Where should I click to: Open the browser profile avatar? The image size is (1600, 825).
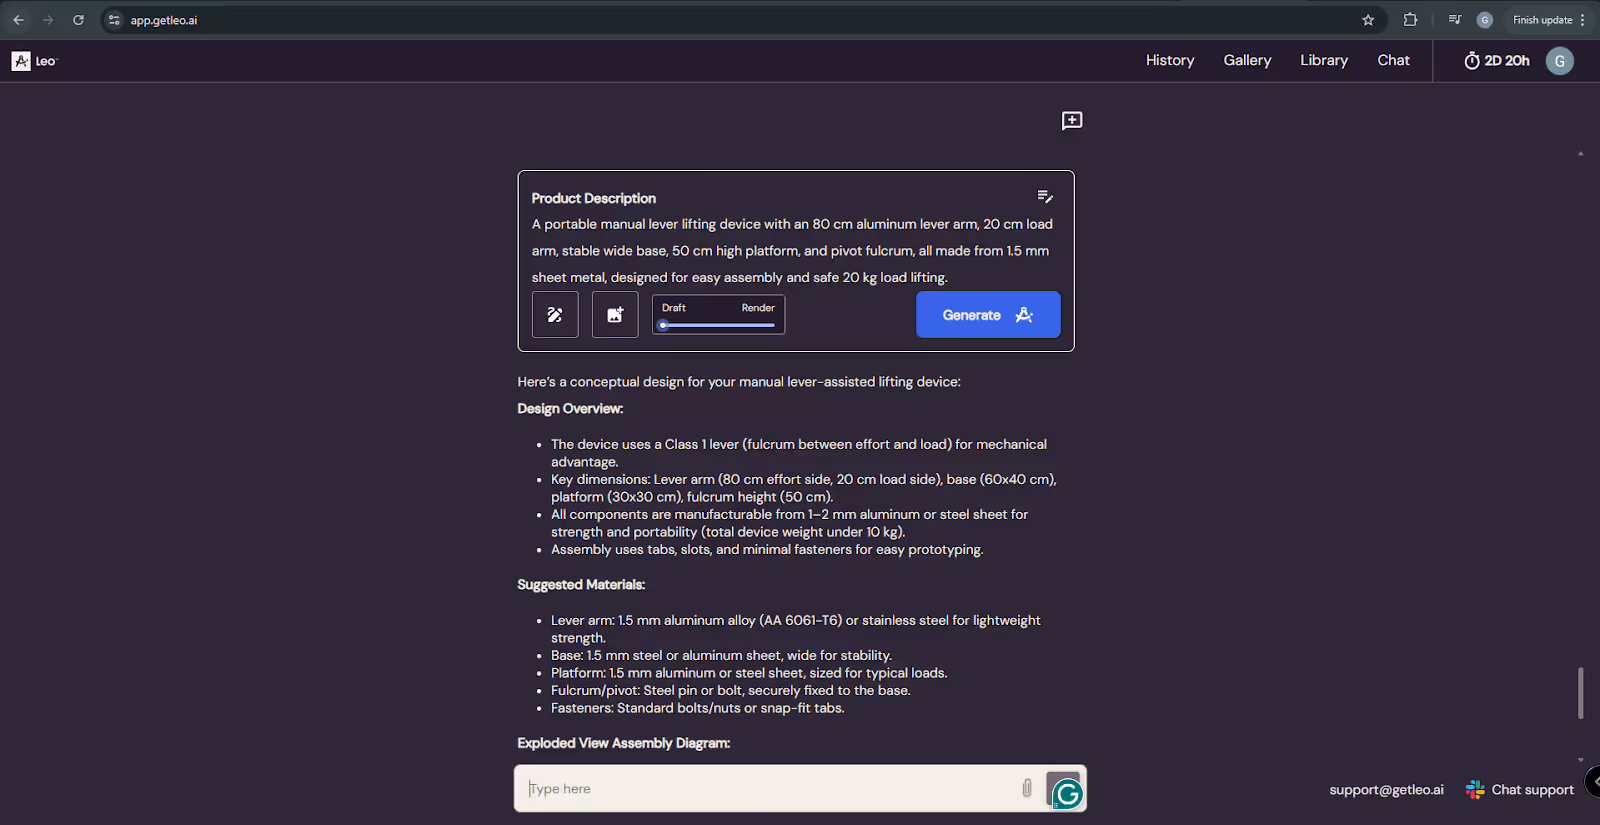tap(1485, 20)
